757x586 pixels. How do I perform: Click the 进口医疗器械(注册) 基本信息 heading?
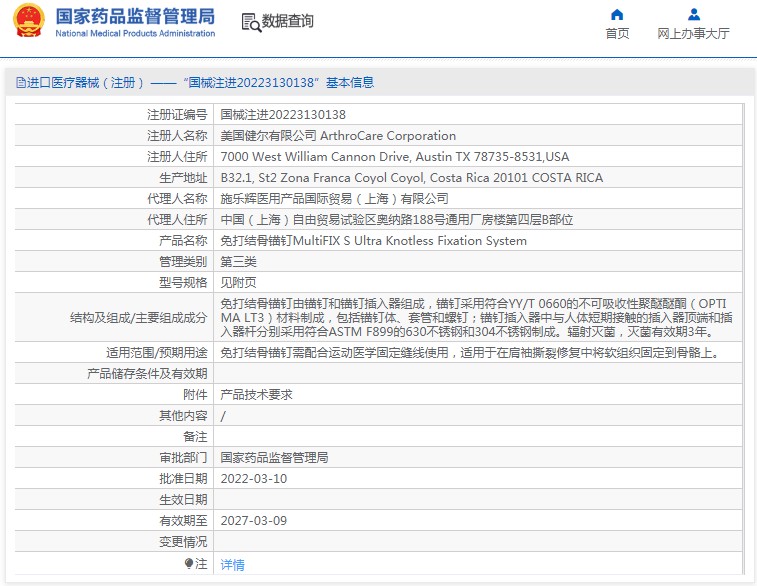point(195,83)
